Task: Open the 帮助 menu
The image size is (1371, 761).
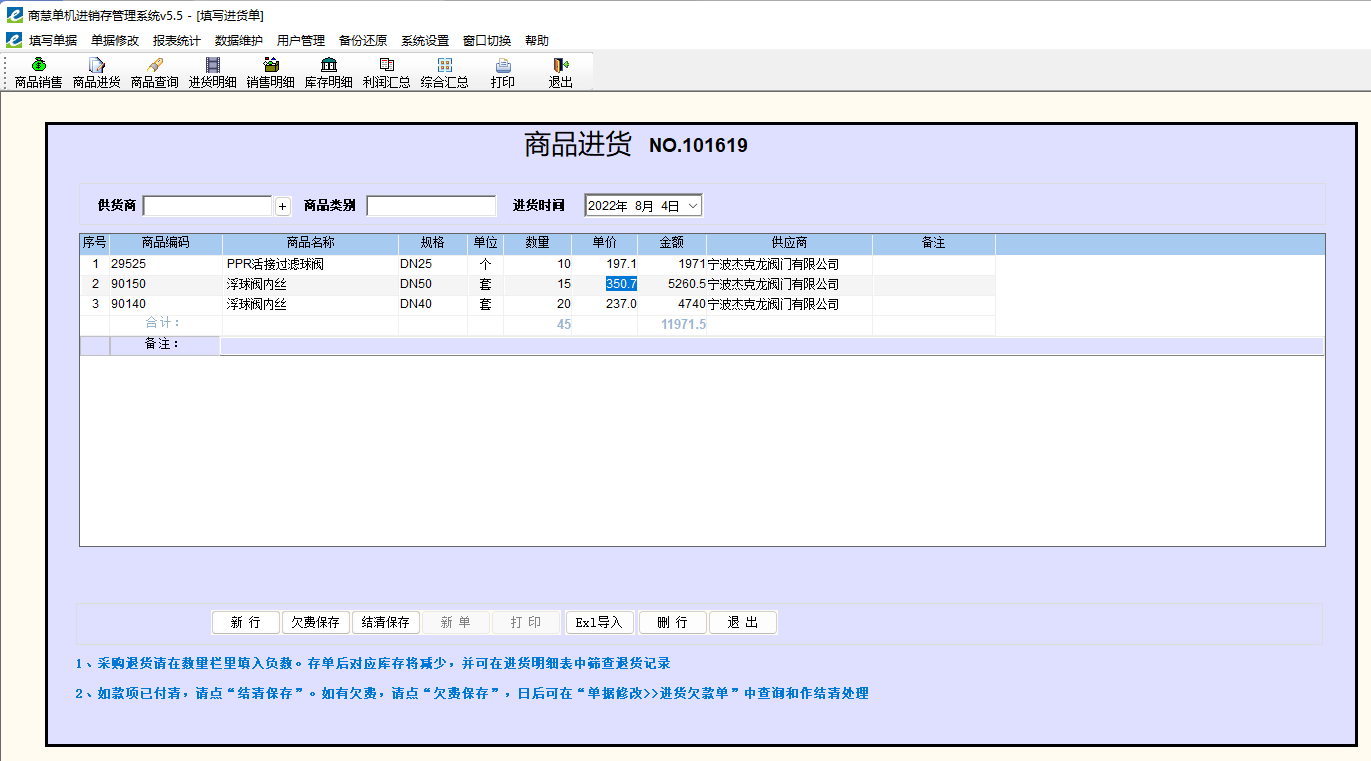Action: pos(537,41)
